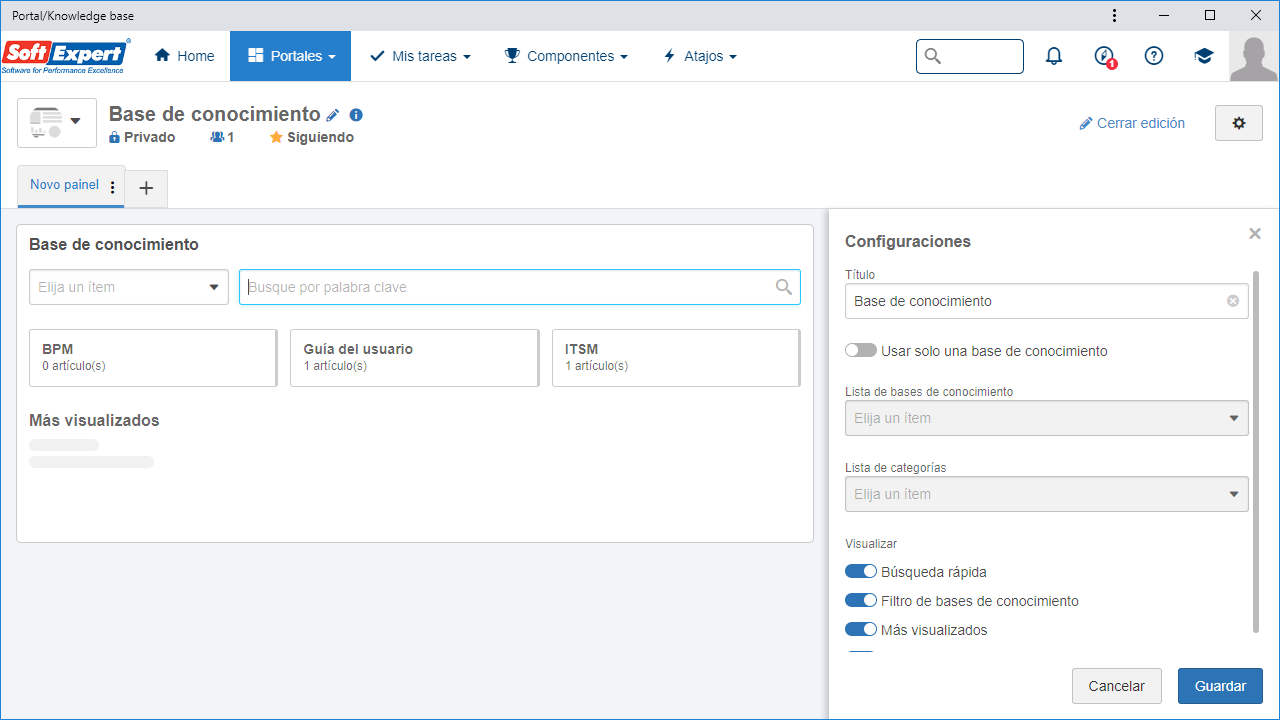Expand the Componentes menu

click(566, 56)
